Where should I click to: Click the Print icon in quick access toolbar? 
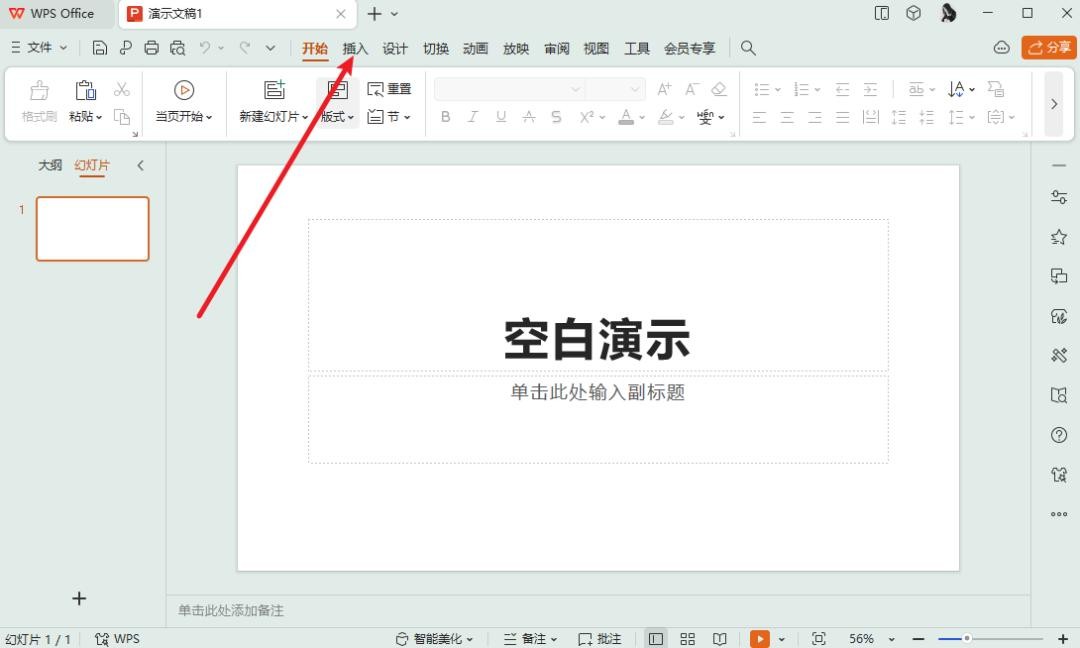click(x=151, y=48)
